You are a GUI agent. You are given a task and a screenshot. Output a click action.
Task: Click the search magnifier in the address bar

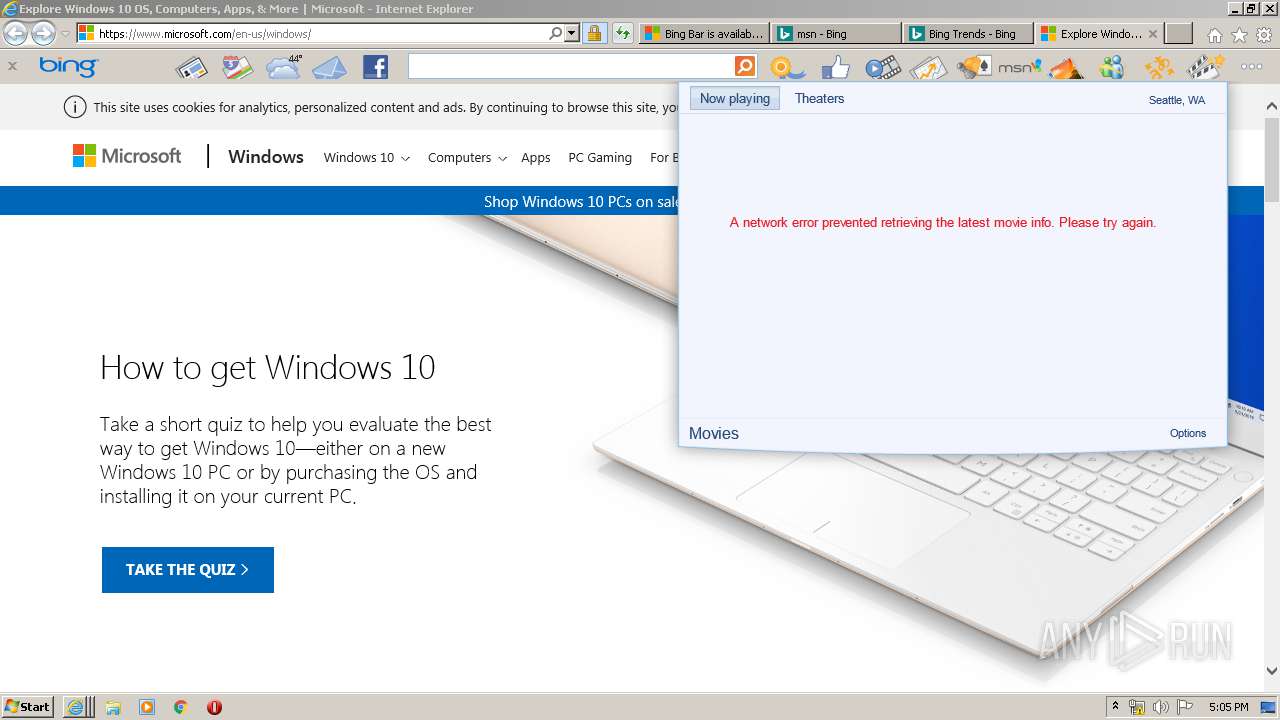pos(556,33)
